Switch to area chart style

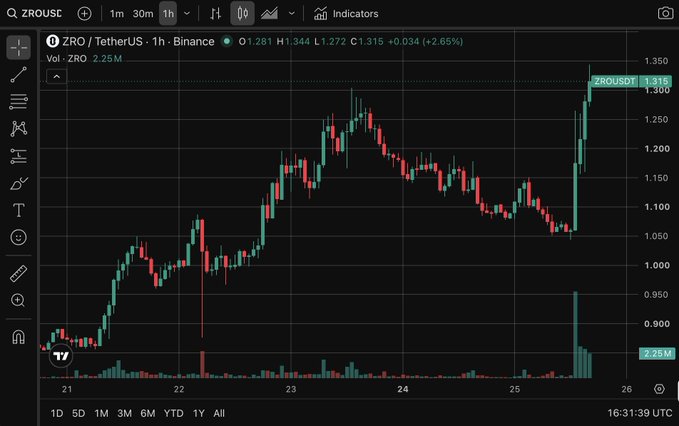coord(269,13)
